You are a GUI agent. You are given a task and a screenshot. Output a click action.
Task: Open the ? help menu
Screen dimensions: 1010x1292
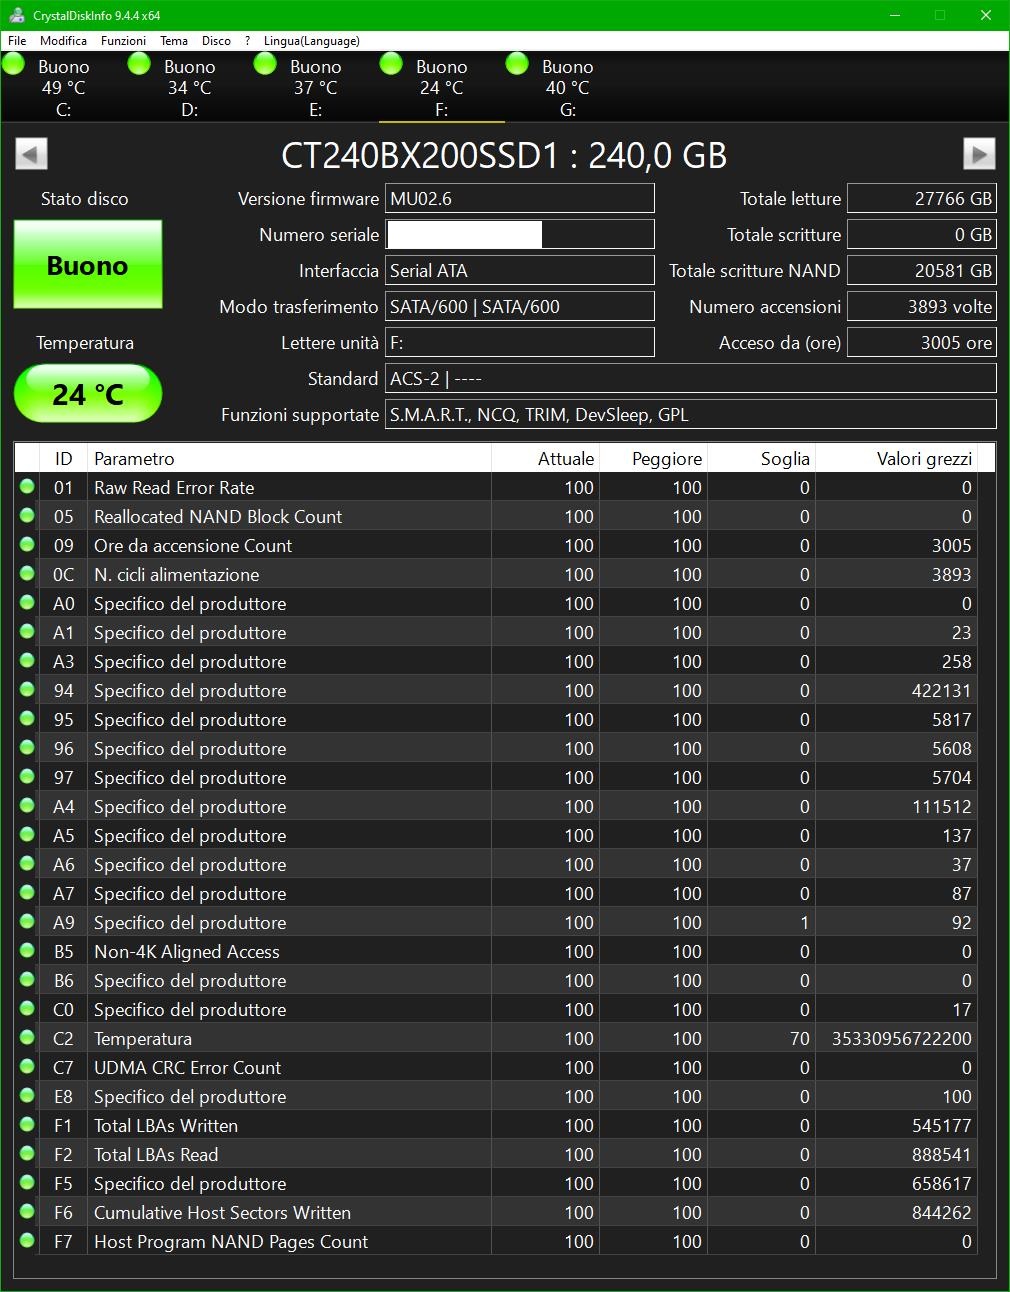click(x=247, y=41)
